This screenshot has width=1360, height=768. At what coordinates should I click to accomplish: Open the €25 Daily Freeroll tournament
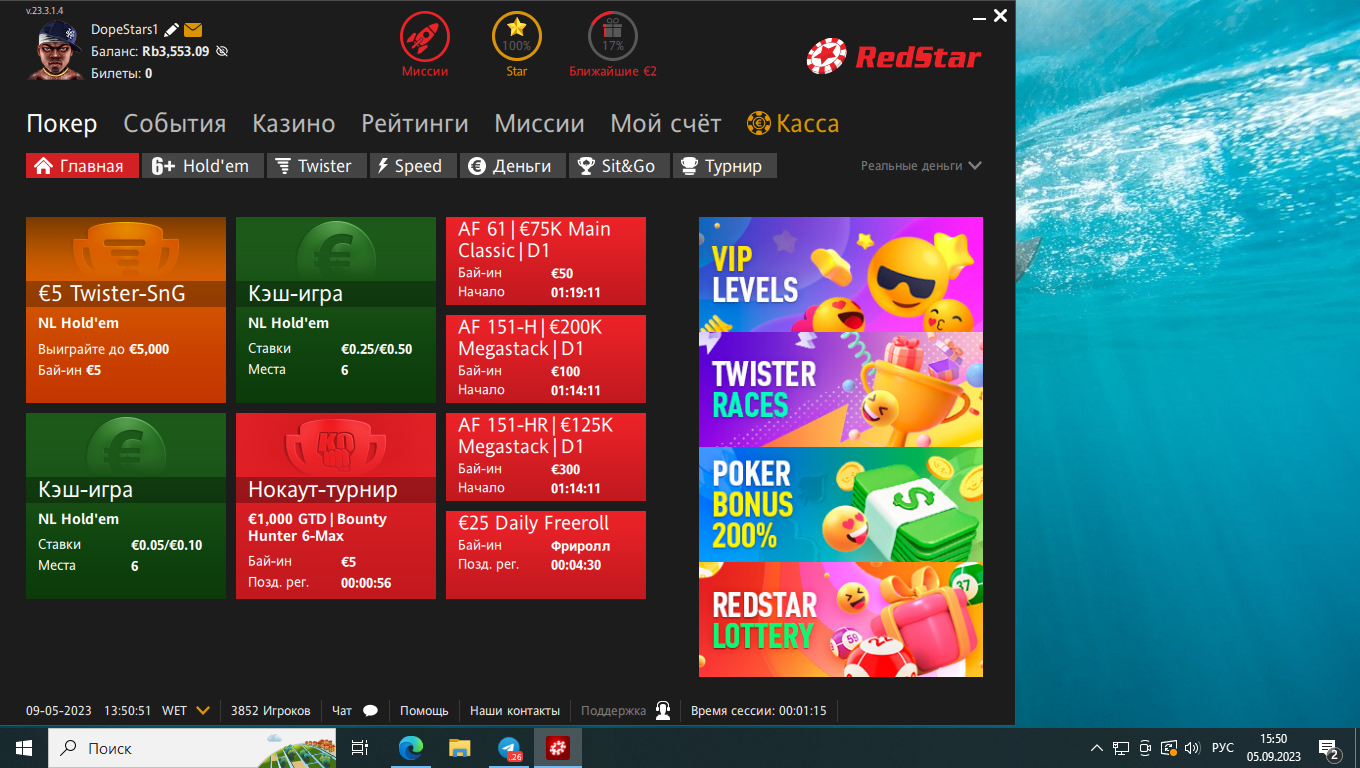click(546, 555)
